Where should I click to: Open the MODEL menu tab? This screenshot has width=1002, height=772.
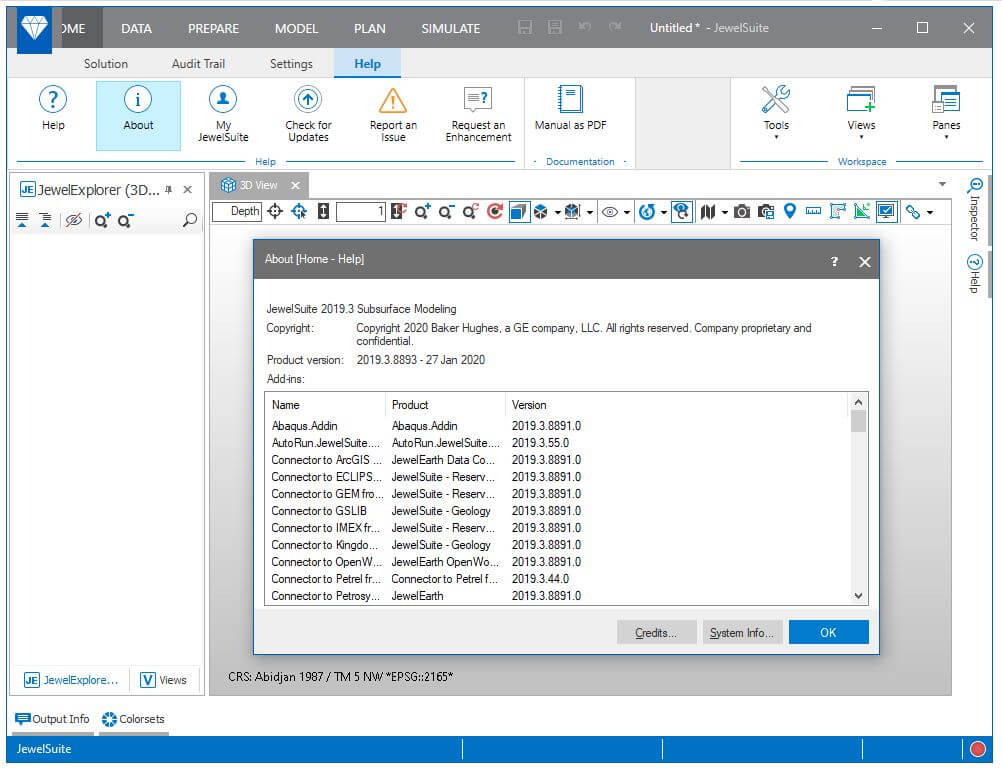(x=296, y=28)
